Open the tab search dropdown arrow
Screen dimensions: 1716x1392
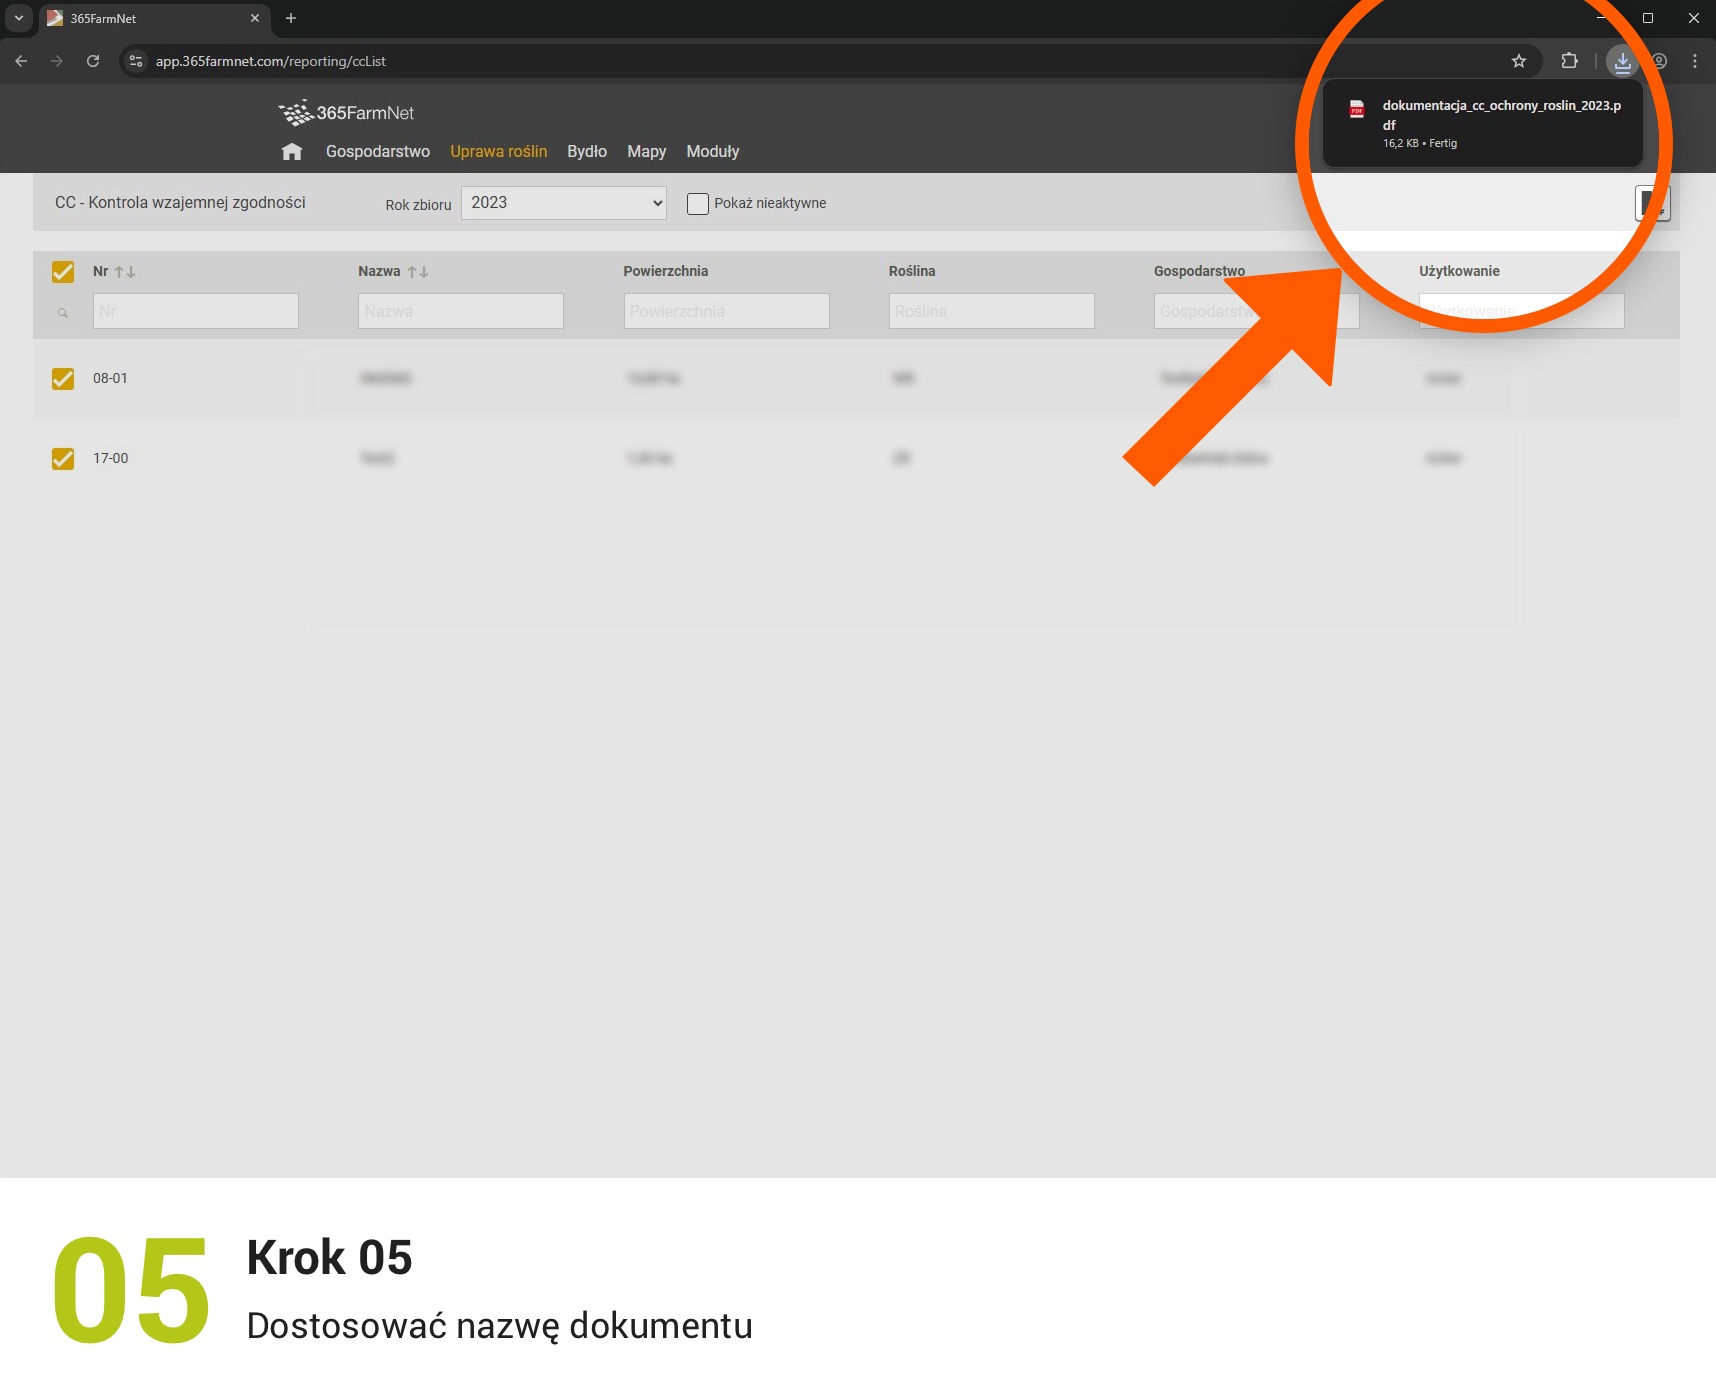18,18
